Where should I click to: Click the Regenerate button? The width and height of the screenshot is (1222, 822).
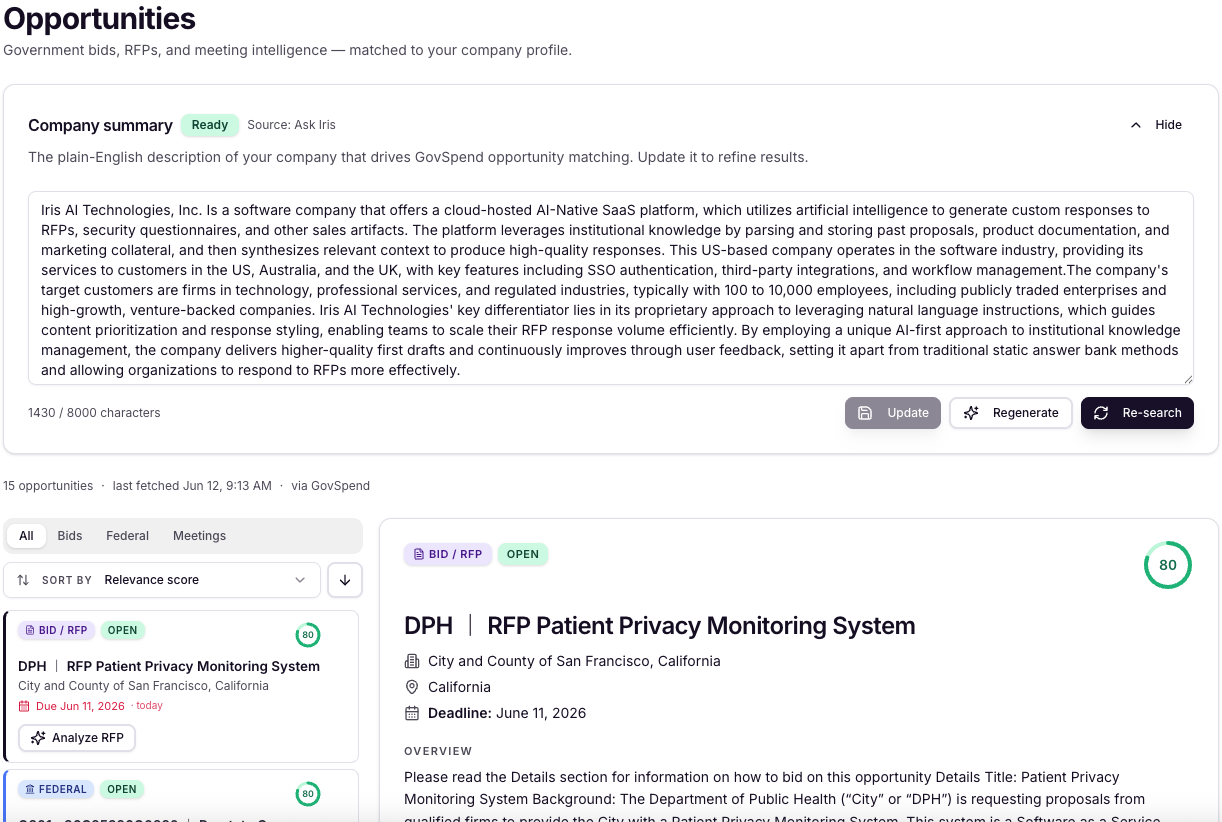[x=1011, y=413]
